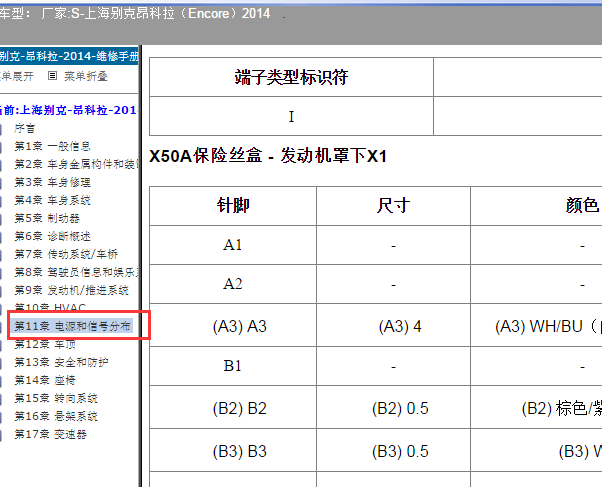Open 第17章 变速器 chapter
This screenshot has width=602, height=487.
[50, 434]
